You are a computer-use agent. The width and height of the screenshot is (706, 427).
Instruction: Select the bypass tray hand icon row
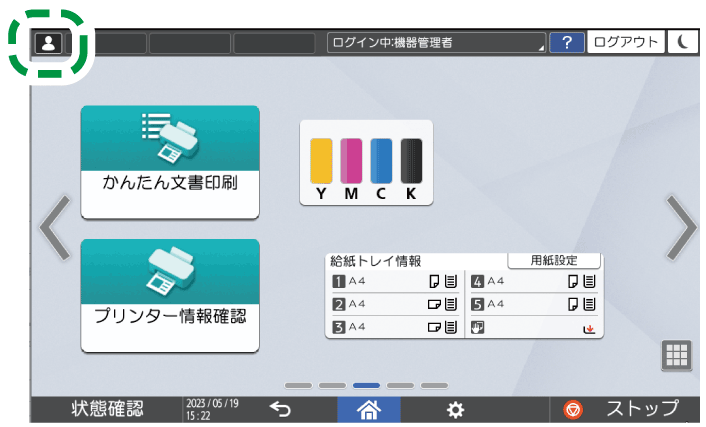[534, 327]
